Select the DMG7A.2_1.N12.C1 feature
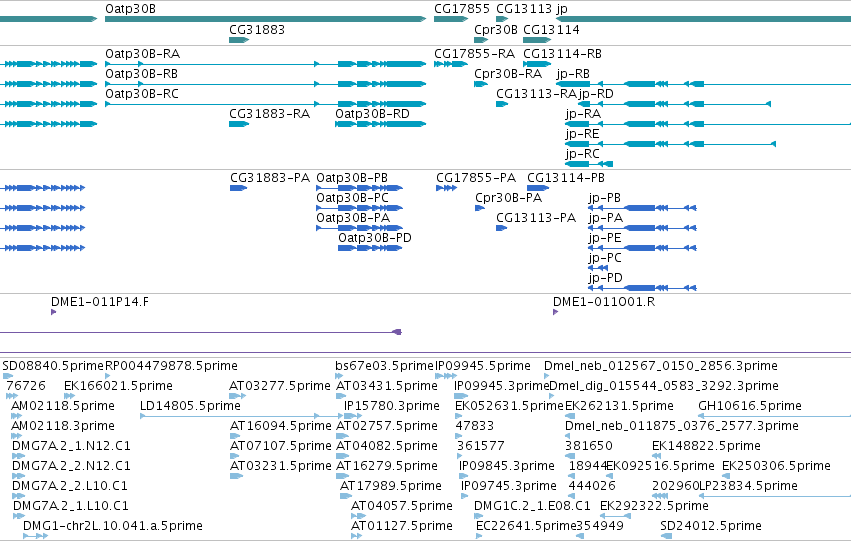 click(18, 456)
